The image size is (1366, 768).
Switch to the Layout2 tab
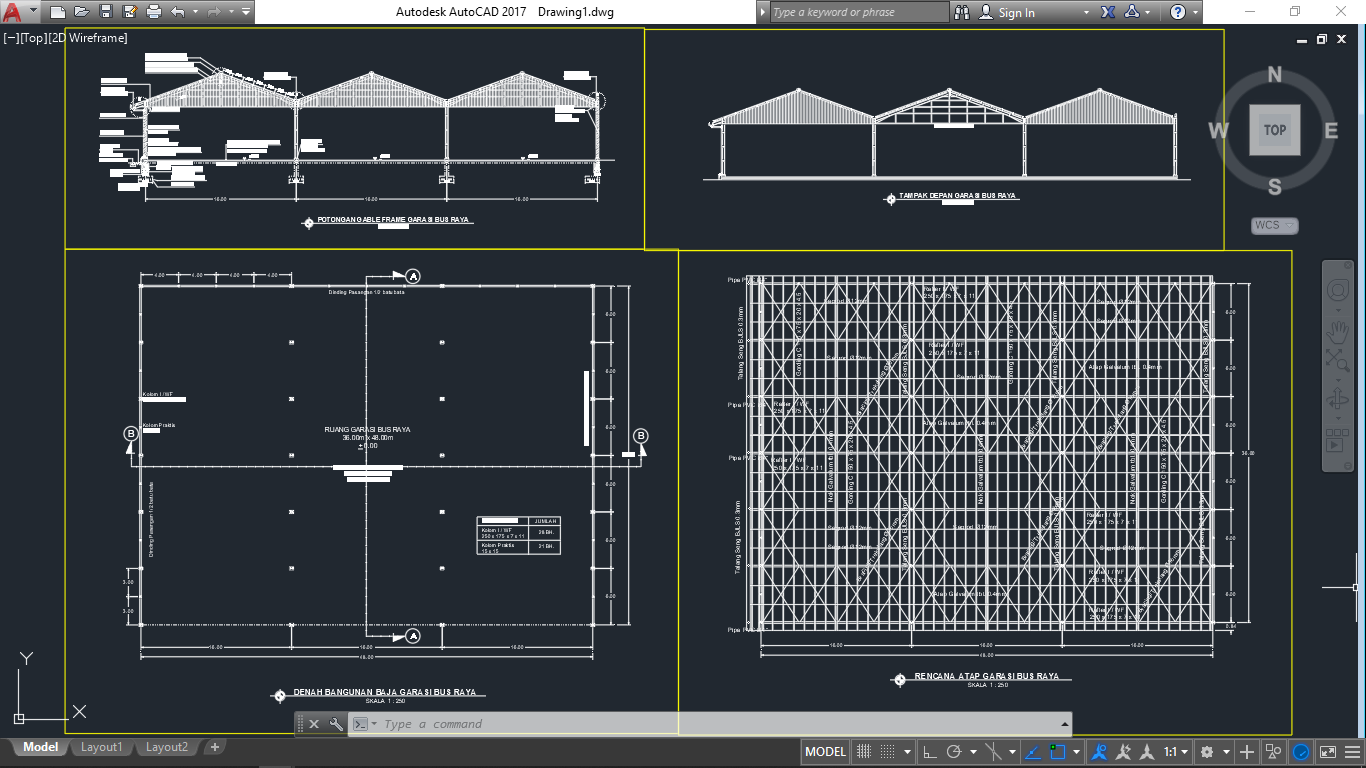[x=166, y=746]
